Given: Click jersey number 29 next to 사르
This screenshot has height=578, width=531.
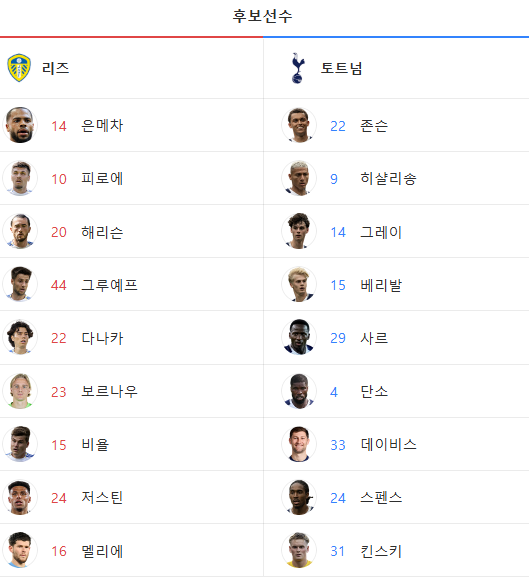Looking at the screenshot, I should 338,338.
